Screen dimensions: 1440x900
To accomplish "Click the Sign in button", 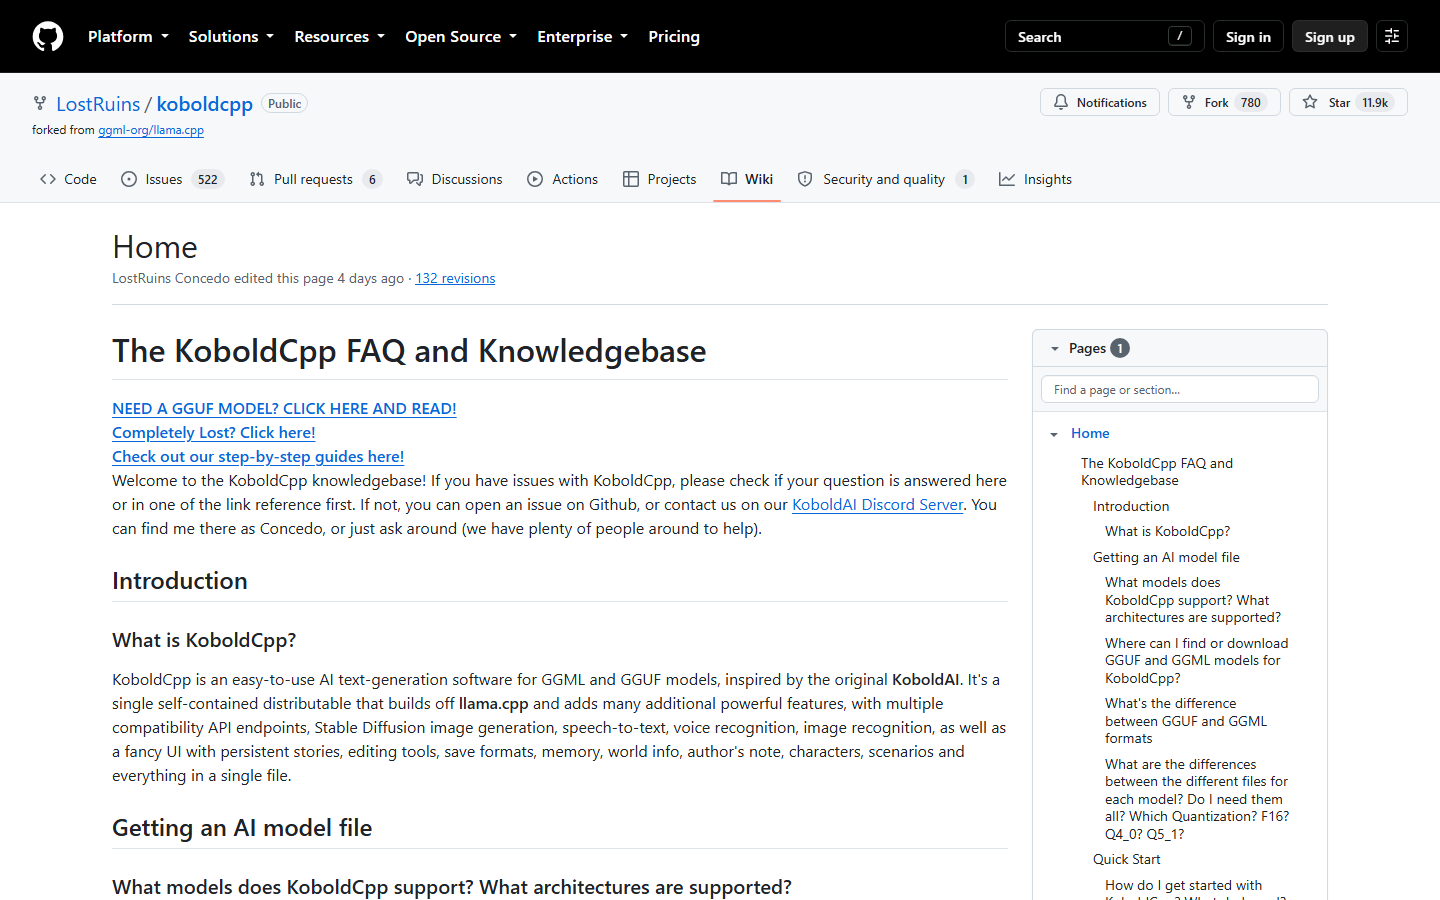I will coord(1248,37).
